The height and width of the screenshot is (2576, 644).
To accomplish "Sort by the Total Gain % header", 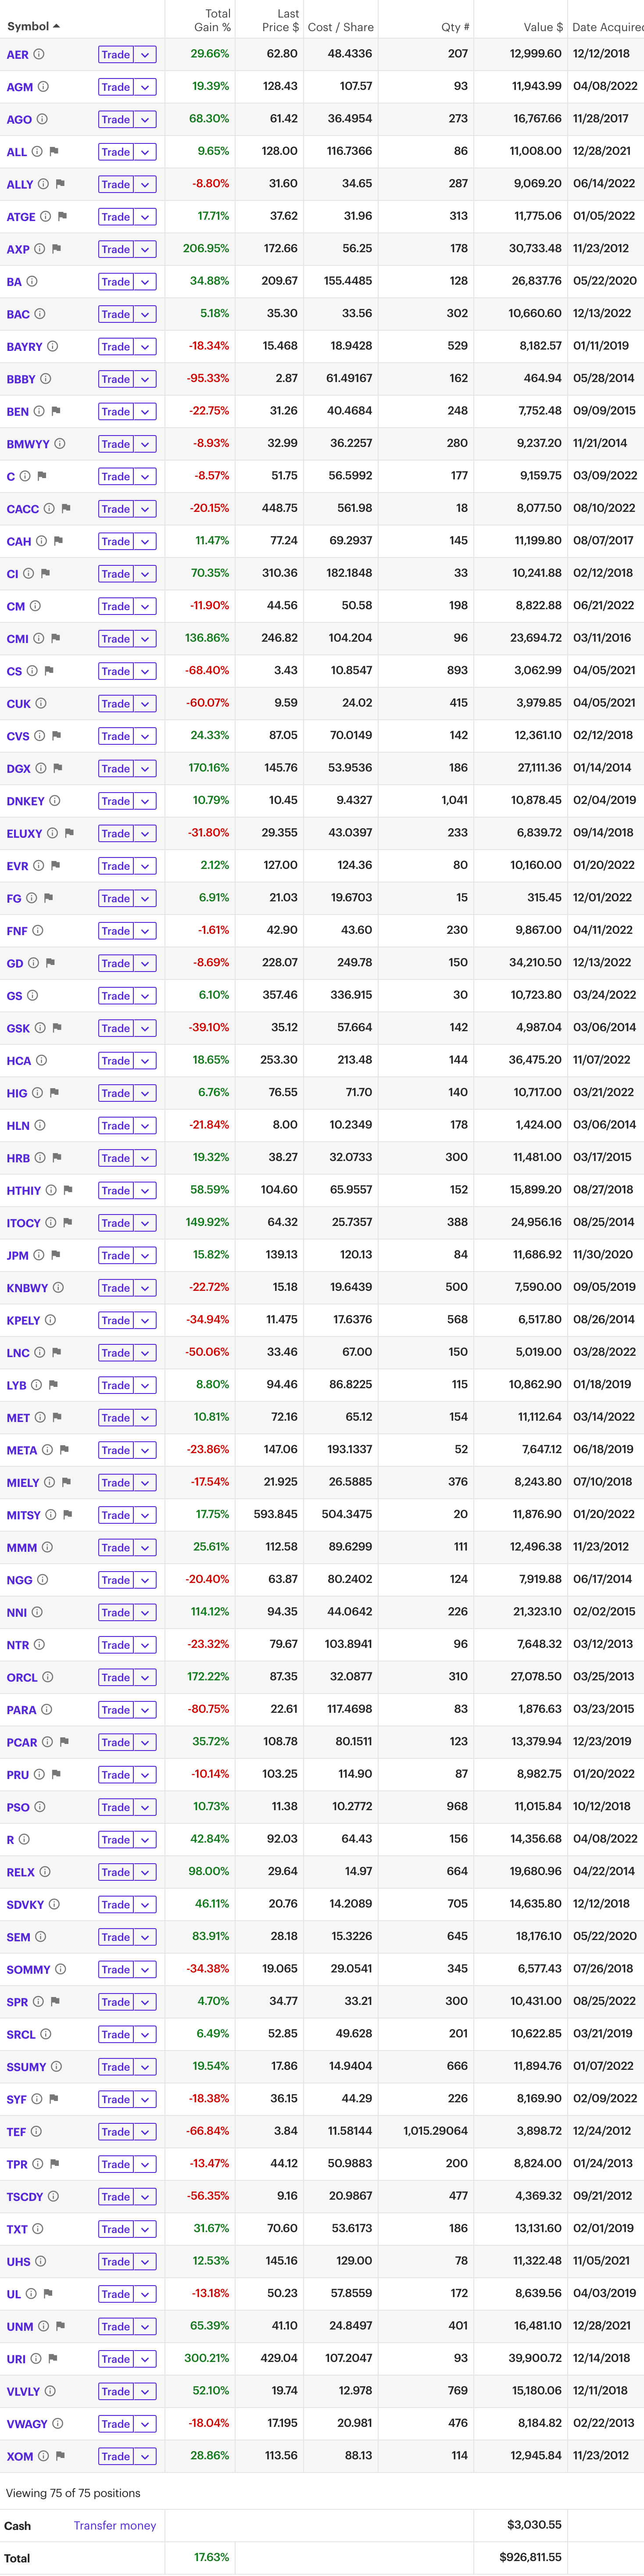I will coord(212,20).
